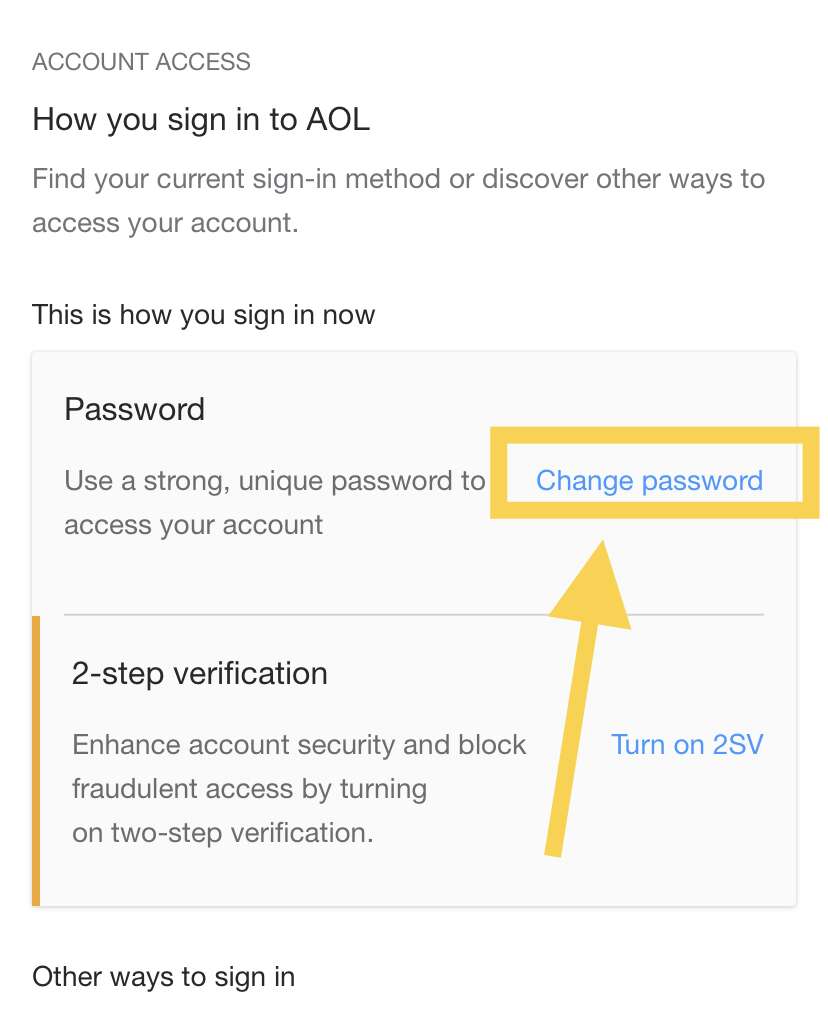Click the 2-step verification heading
The width and height of the screenshot is (828, 1011).
click(199, 673)
